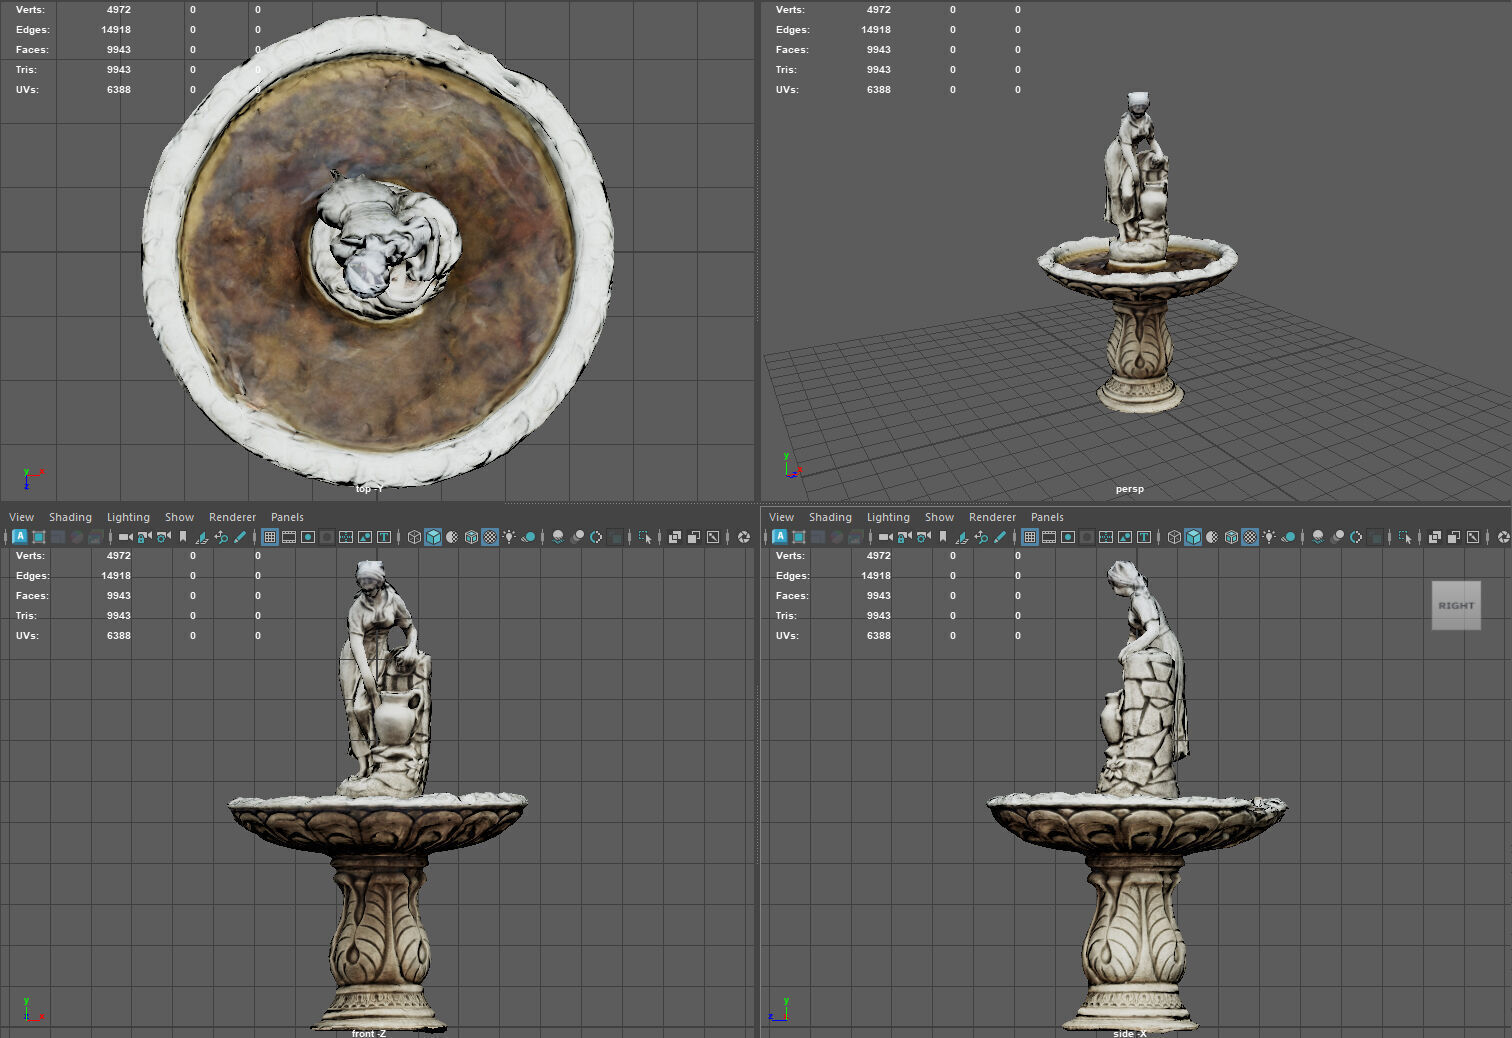This screenshot has width=1512, height=1038.
Task: Click Isolate Select icon in side view toolbar
Action: tap(1405, 537)
